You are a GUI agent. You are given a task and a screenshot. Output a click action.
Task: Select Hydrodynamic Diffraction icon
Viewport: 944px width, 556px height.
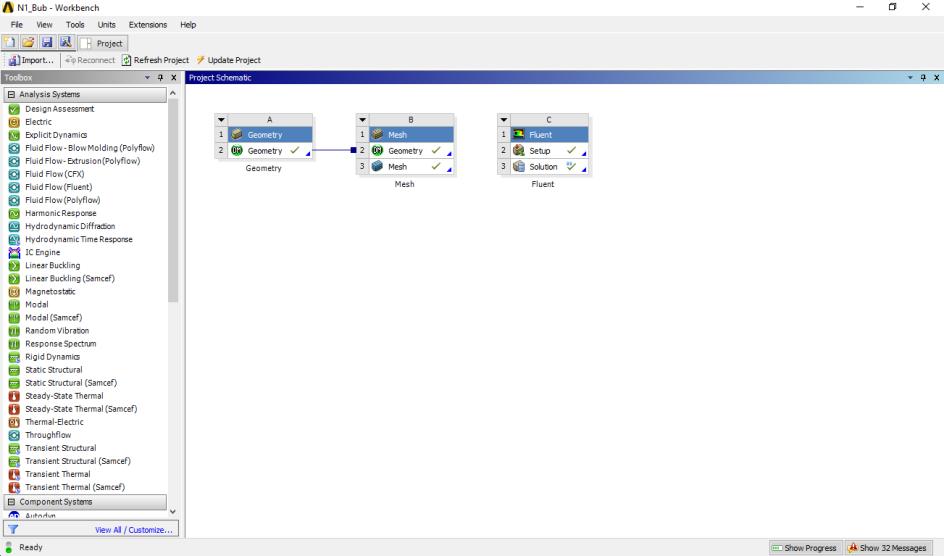click(14, 226)
